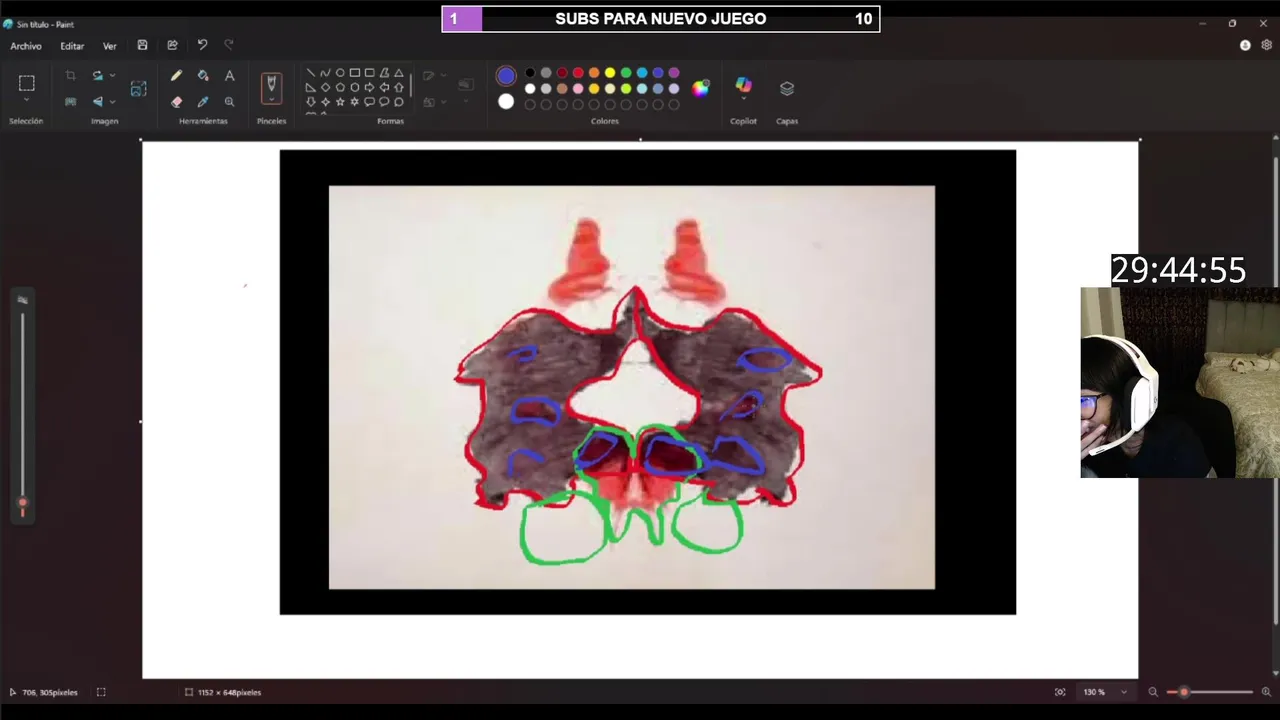Screen dimensions: 1280x720
Task: Click the zoom slider handle
Action: click(x=1184, y=692)
